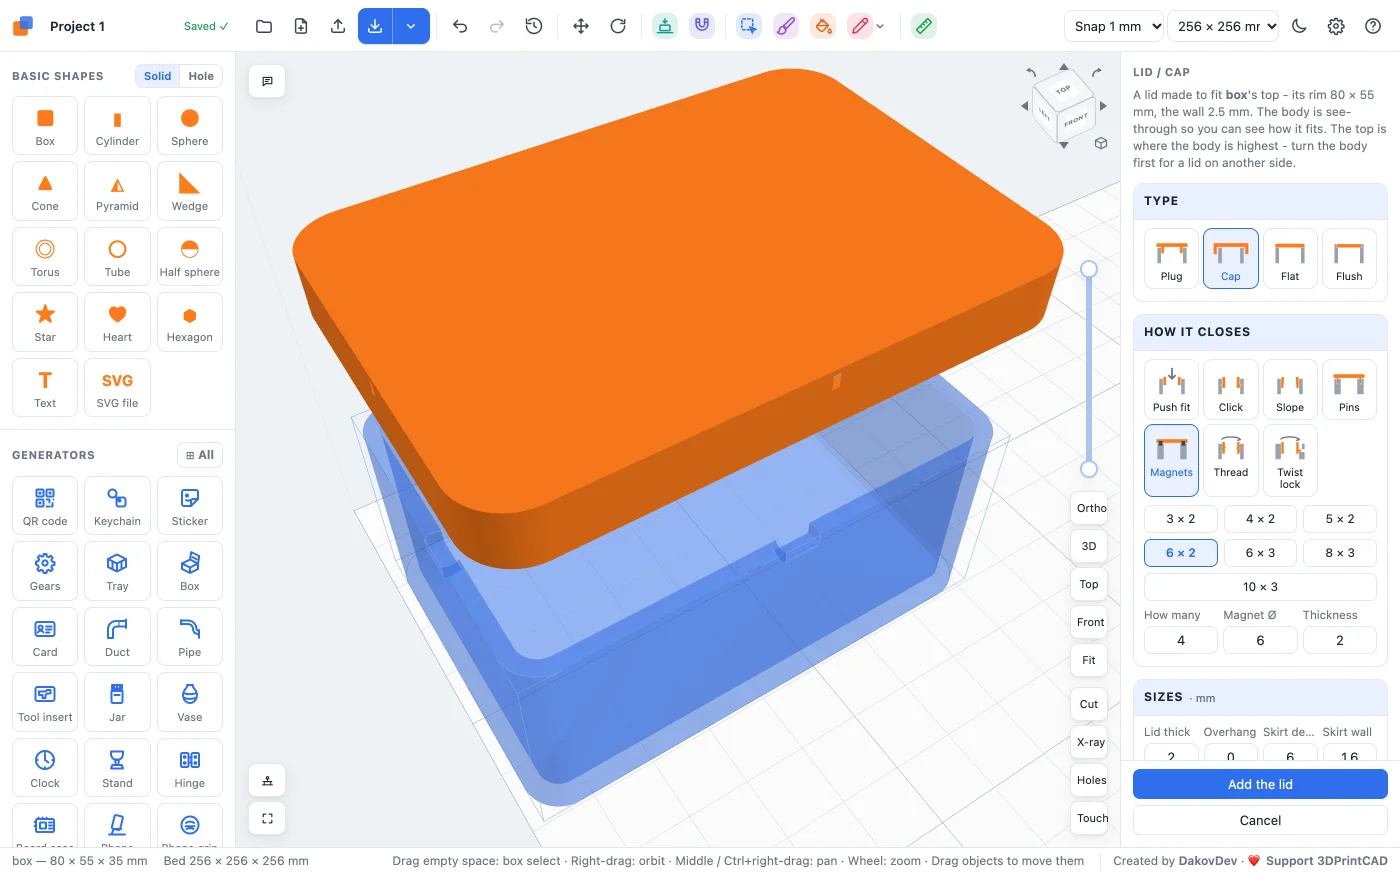Click the How many magnets field

pyautogui.click(x=1181, y=640)
